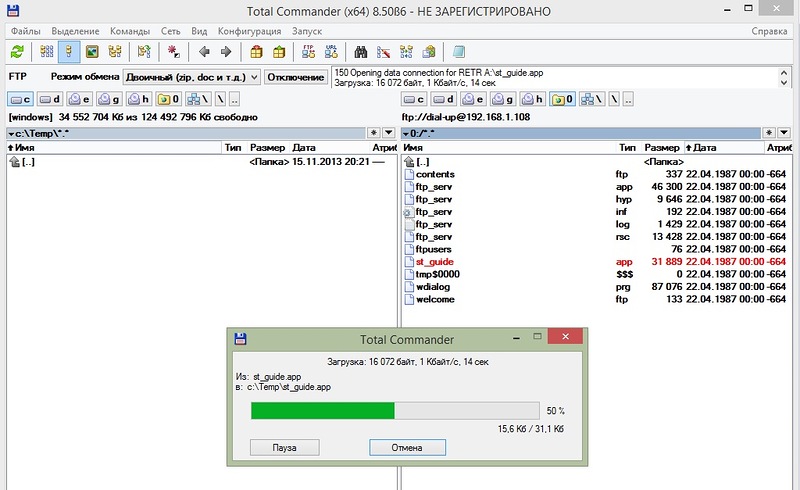Select drive c in the right panel
Image resolution: width=800 pixels, height=490 pixels.
tap(414, 100)
